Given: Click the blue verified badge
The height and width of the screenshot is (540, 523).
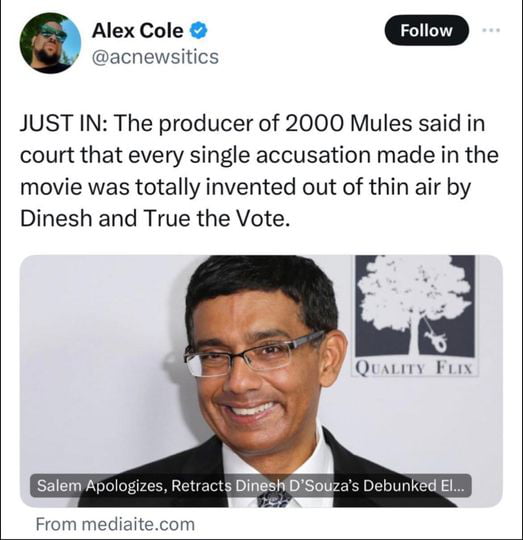Looking at the screenshot, I should coord(199,31).
